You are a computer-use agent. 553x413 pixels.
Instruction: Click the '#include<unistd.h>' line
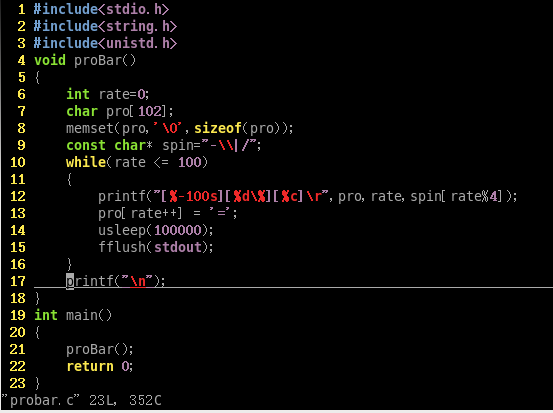click(105, 43)
